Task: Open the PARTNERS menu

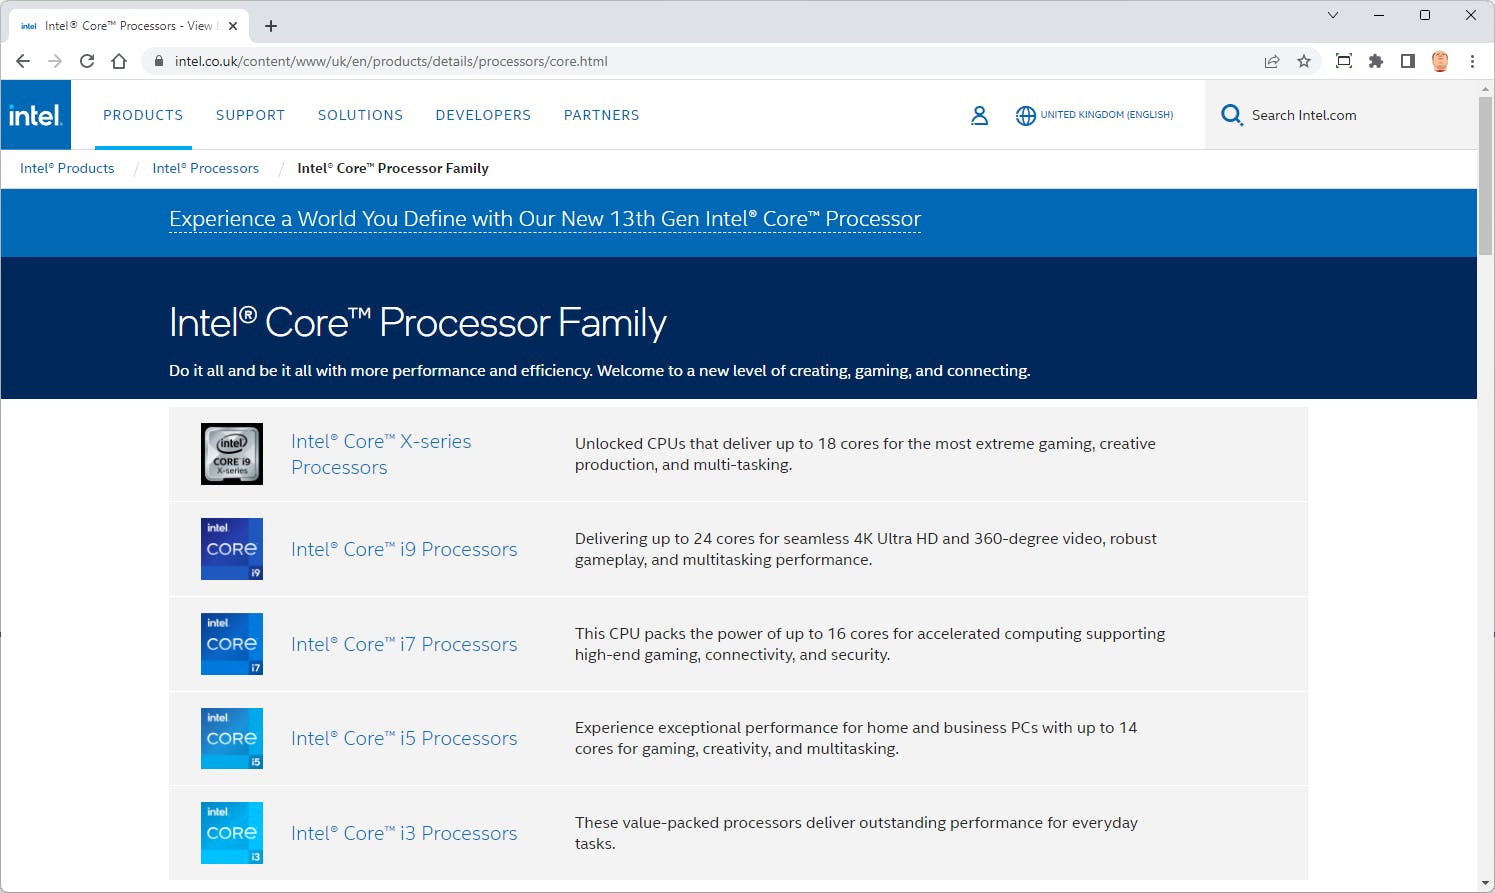Action: (x=601, y=115)
